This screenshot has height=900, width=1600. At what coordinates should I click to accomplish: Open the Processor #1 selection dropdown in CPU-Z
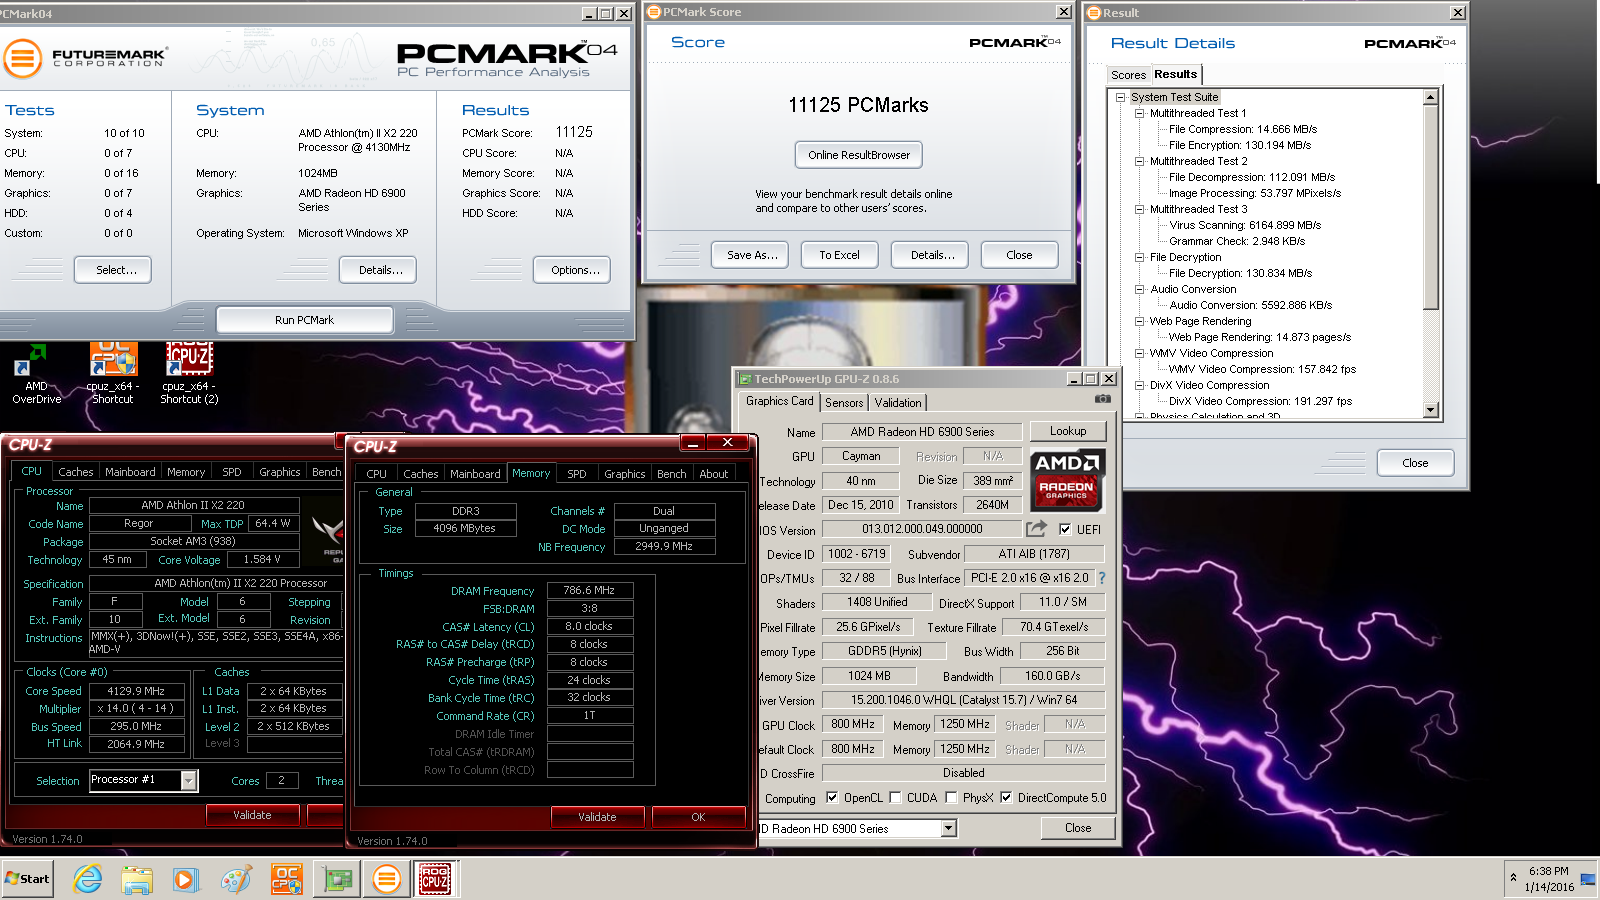pyautogui.click(x=188, y=780)
